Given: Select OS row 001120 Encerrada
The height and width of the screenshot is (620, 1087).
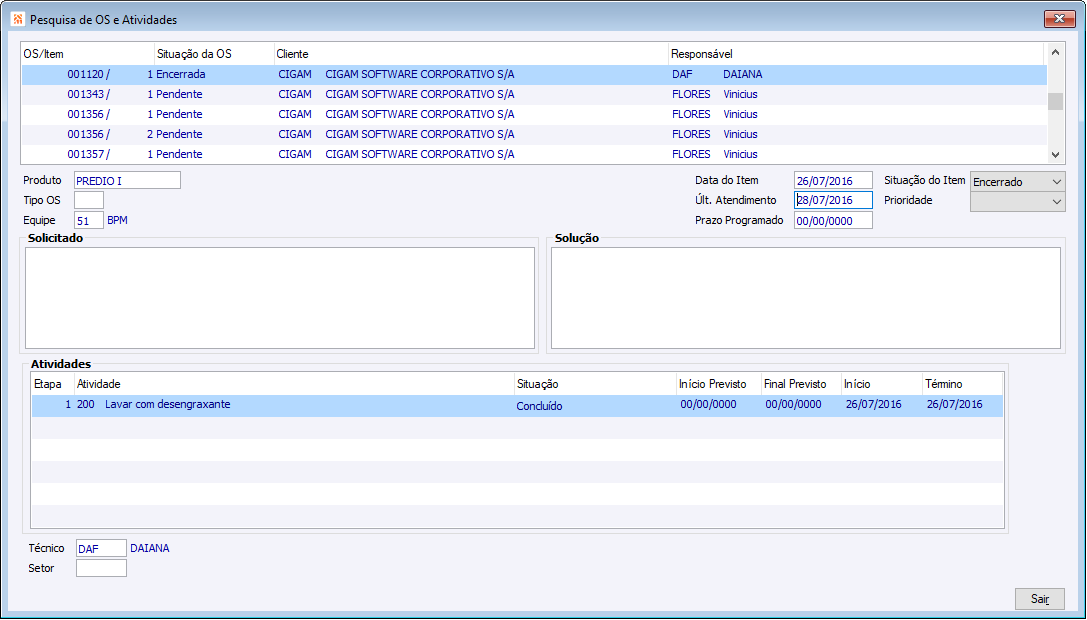Looking at the screenshot, I should click(x=534, y=75).
